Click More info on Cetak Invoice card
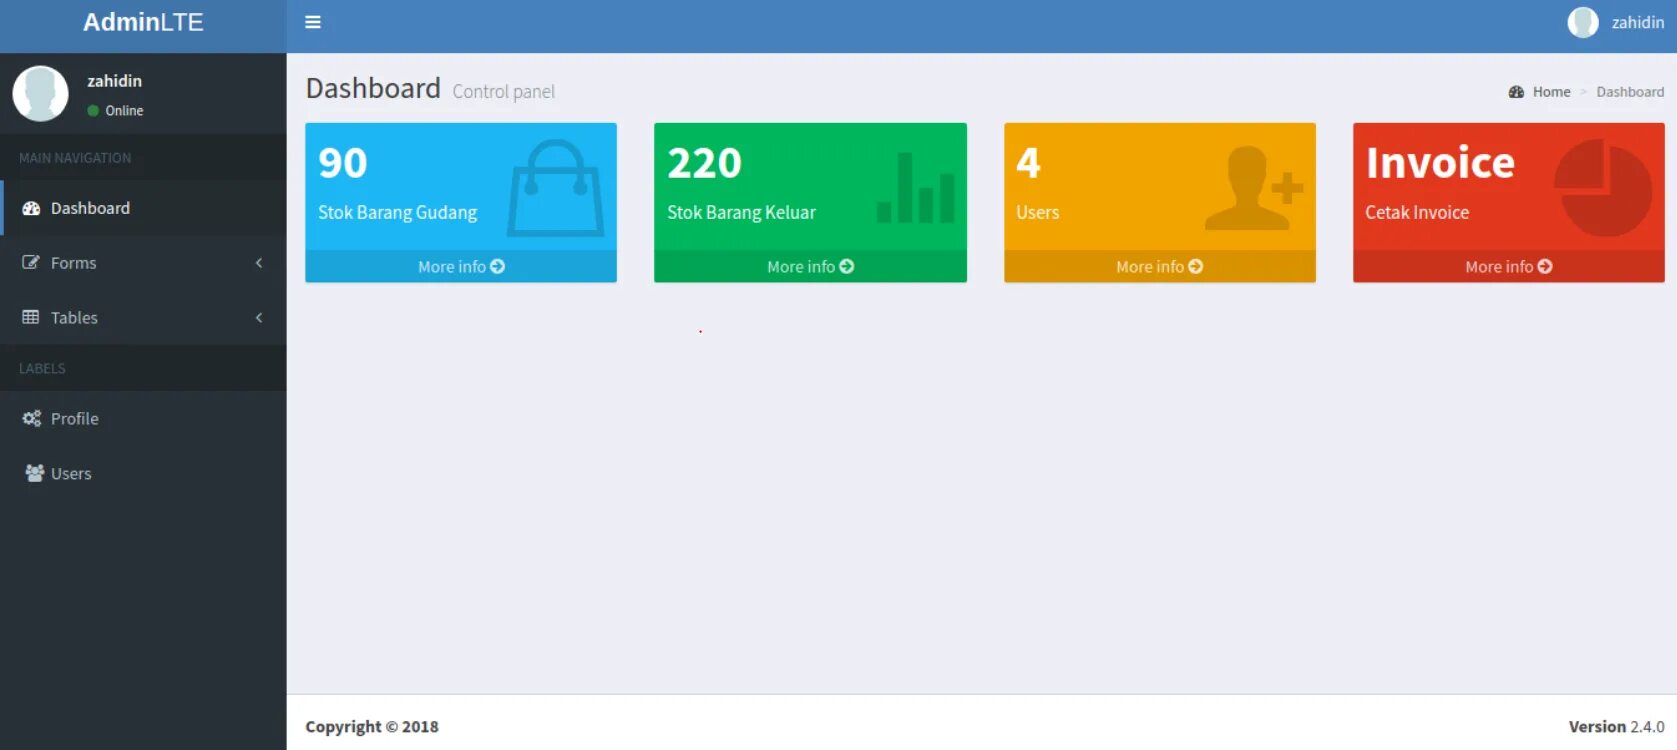 coord(1509,266)
